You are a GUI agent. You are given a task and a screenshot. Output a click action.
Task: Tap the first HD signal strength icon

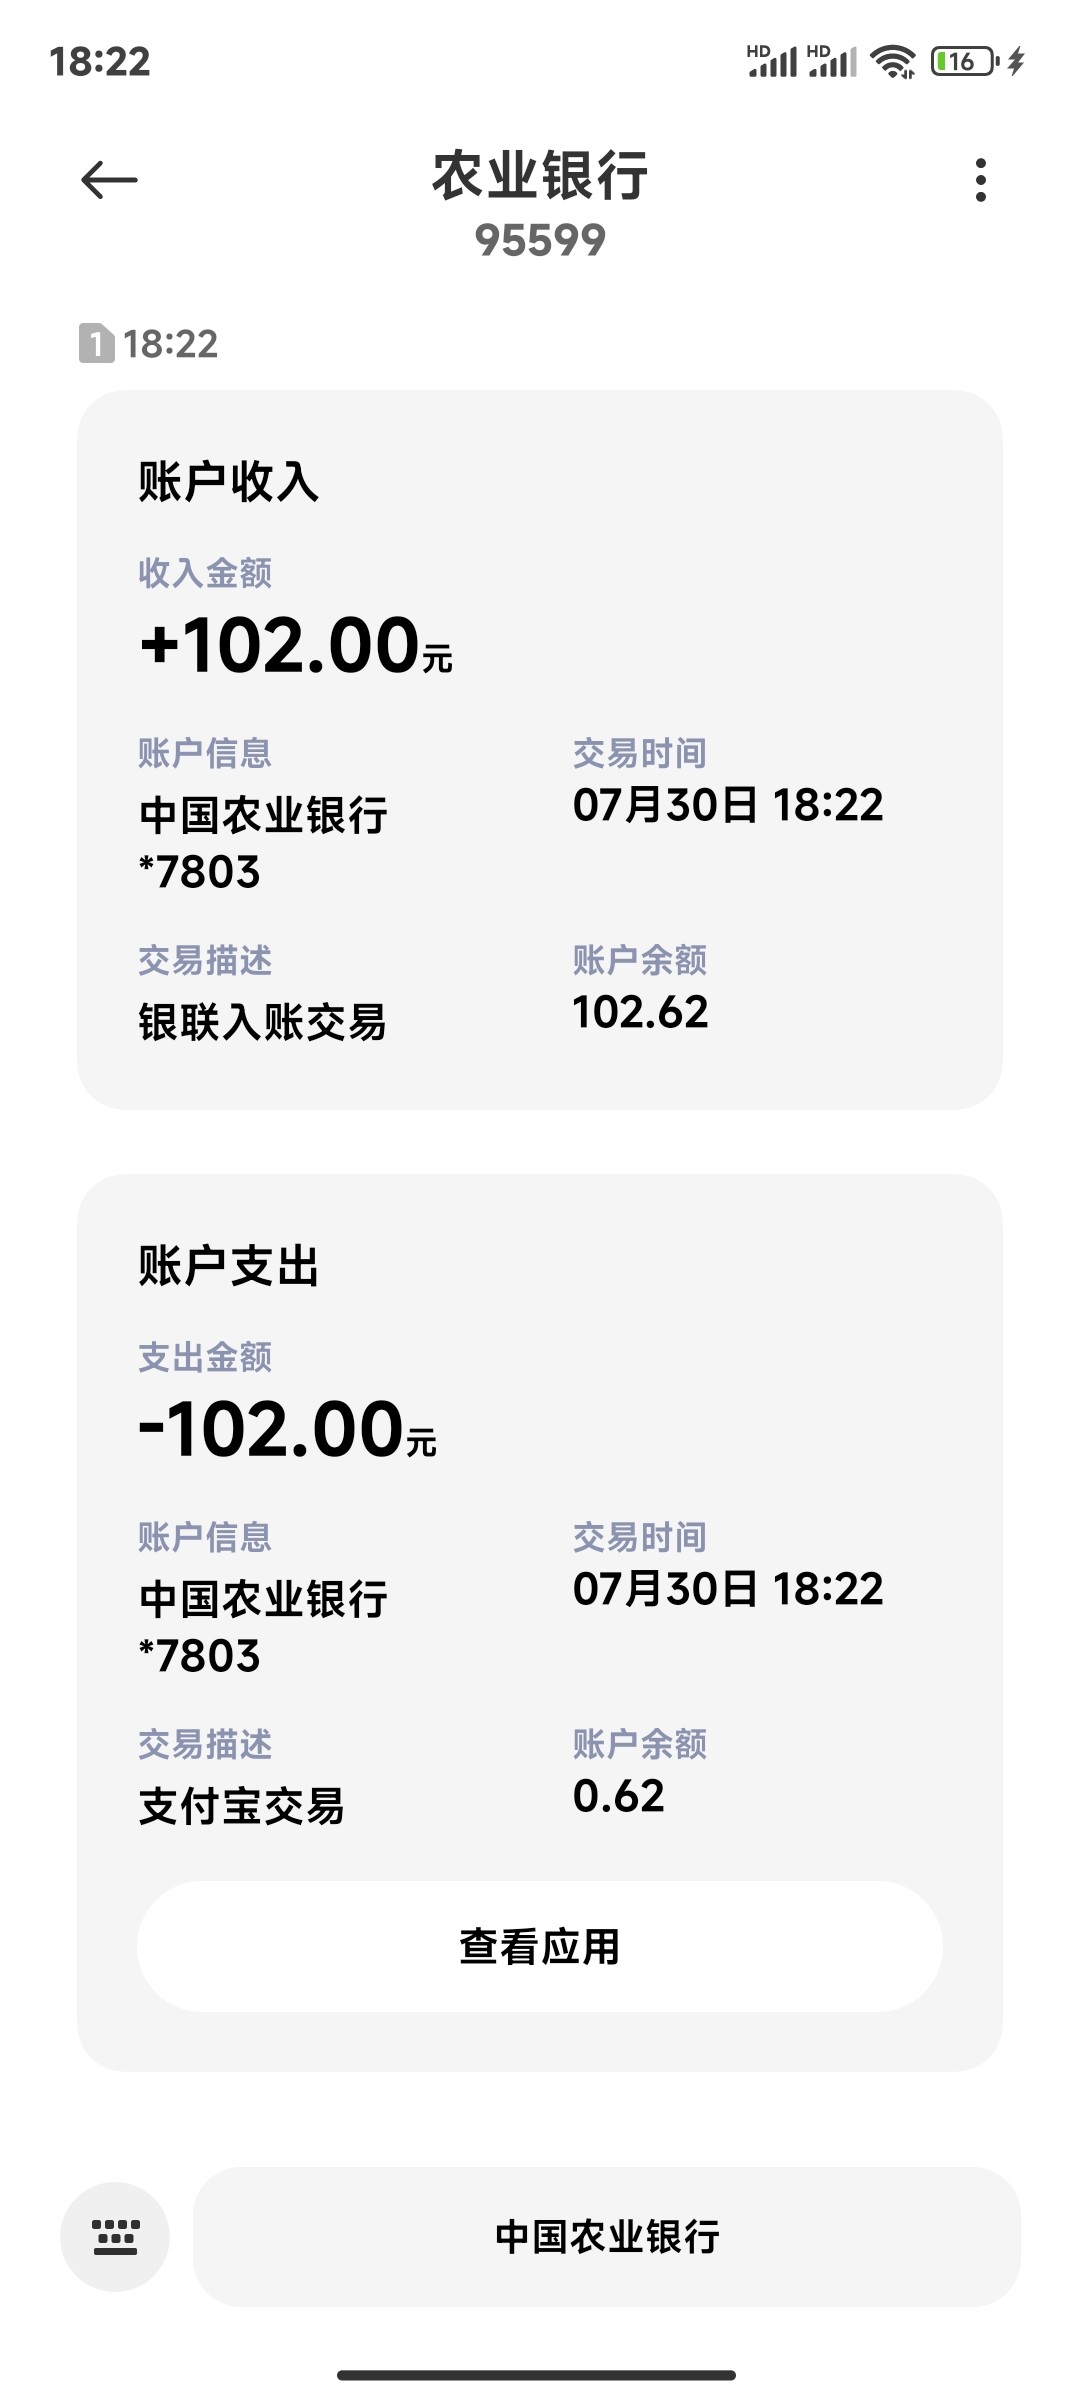click(772, 62)
